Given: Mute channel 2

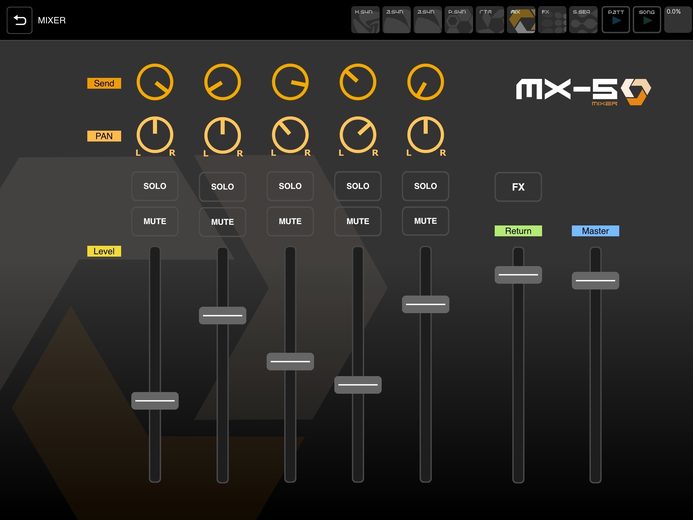Looking at the screenshot, I should pos(222,222).
